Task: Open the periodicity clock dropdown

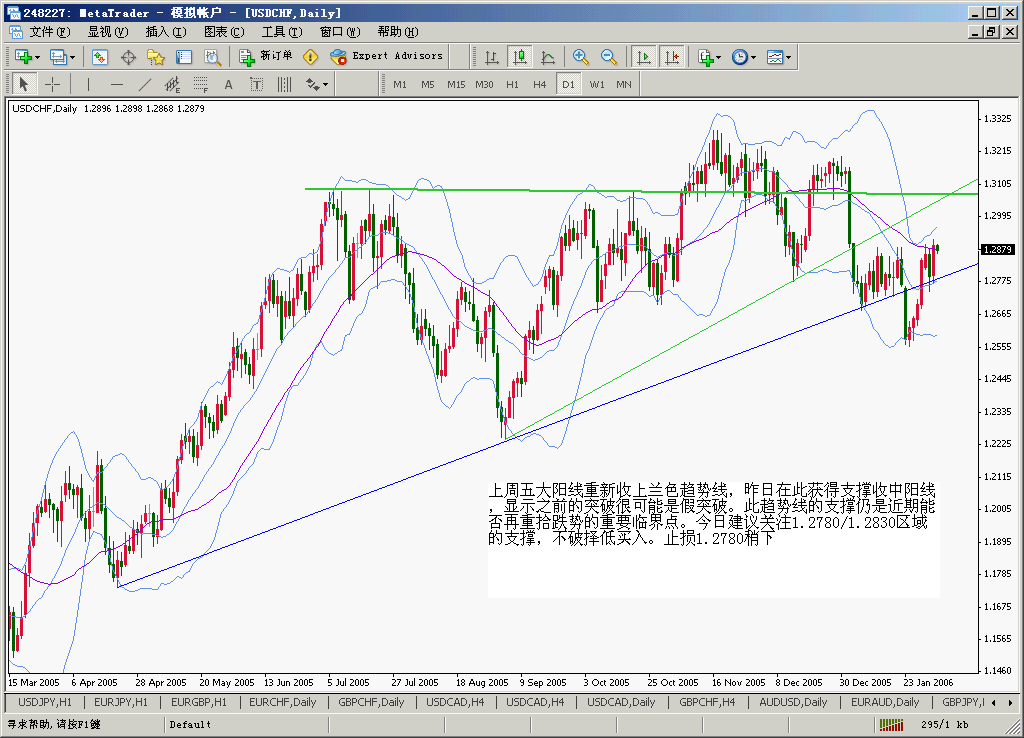Action: [742, 57]
